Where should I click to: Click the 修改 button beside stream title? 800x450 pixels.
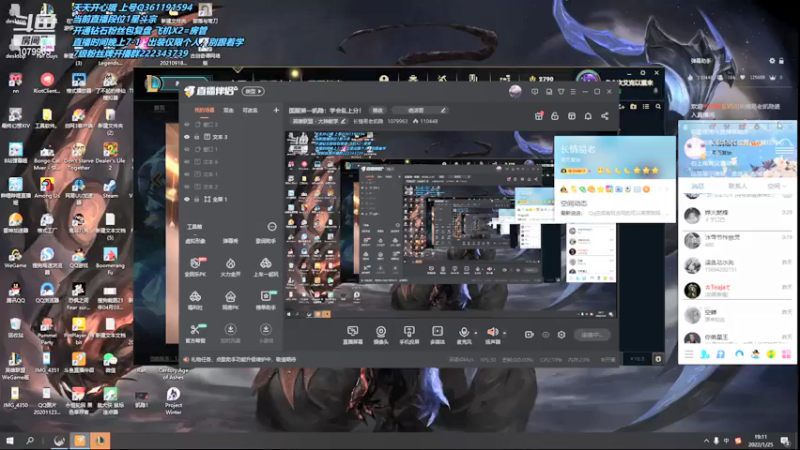378,110
